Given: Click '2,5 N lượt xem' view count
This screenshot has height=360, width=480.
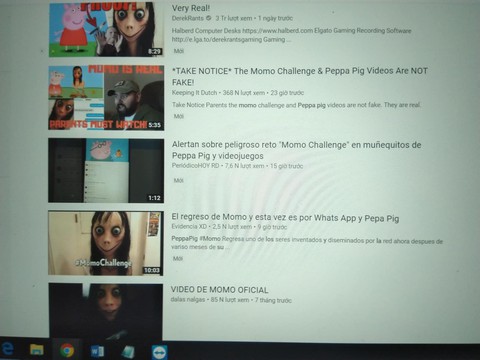Looking at the screenshot, I should point(232,227).
